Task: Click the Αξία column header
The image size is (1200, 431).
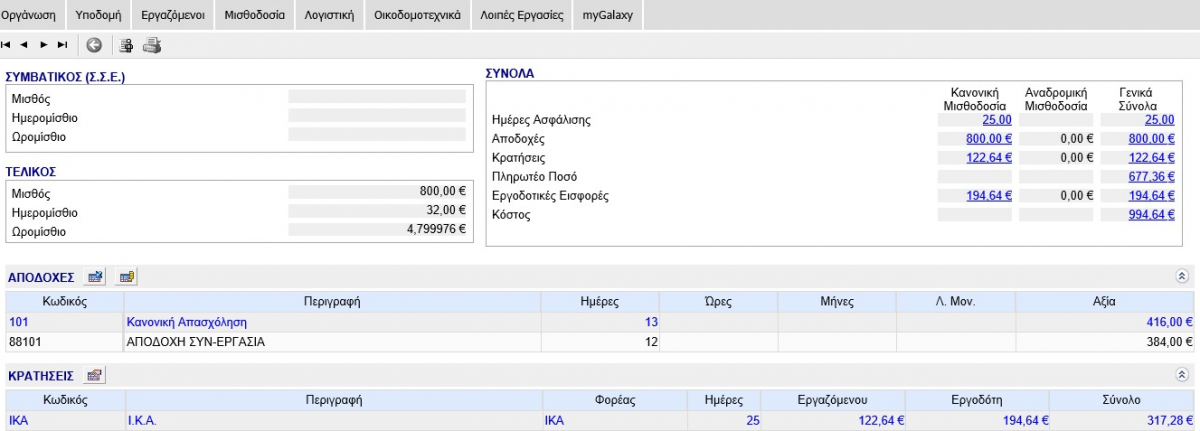Action: pos(1106,301)
